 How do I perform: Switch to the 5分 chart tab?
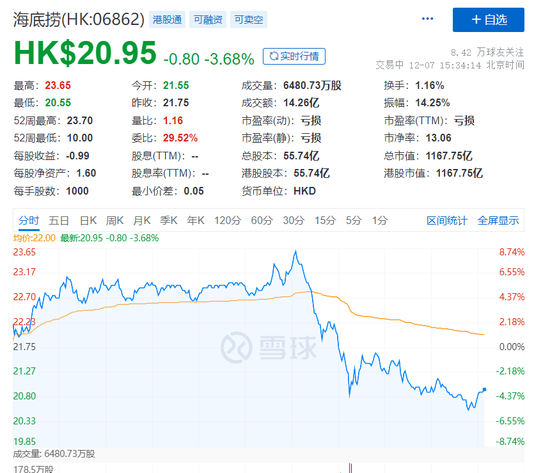(354, 221)
